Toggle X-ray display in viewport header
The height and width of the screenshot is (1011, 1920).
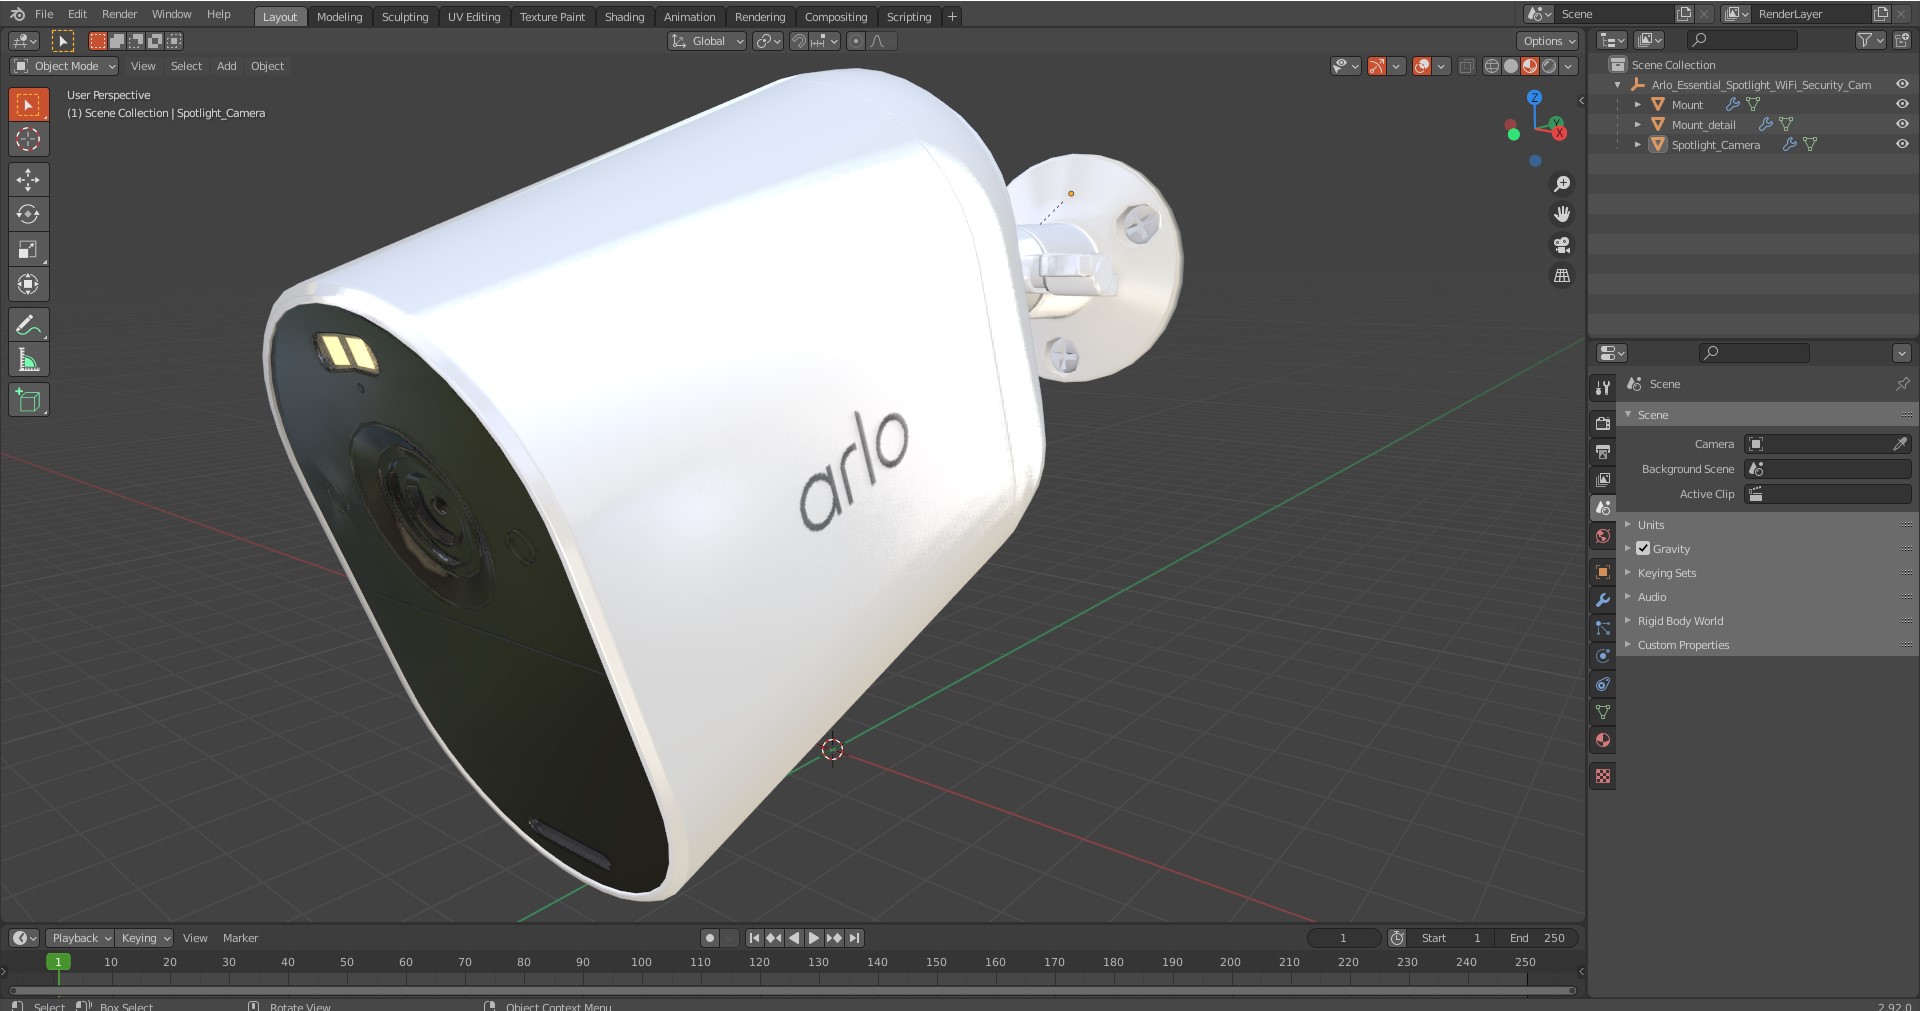[1466, 66]
